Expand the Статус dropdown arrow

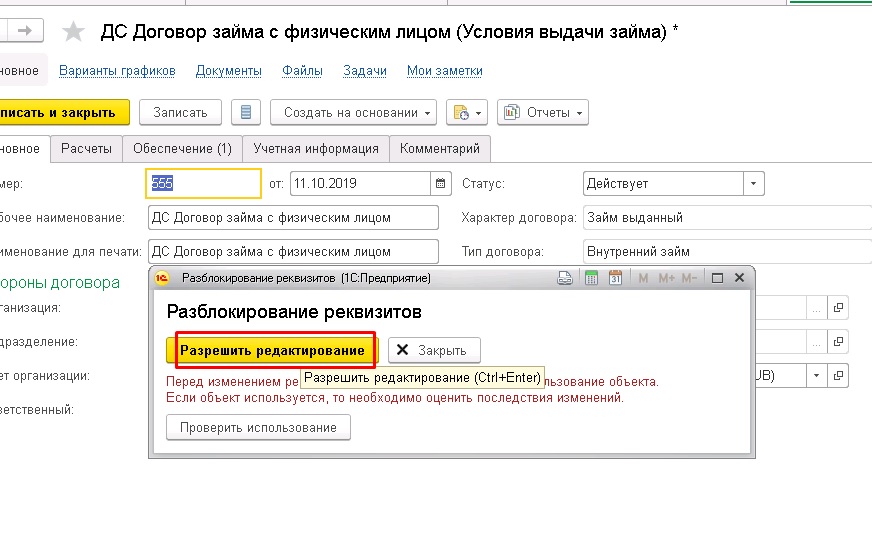754,183
